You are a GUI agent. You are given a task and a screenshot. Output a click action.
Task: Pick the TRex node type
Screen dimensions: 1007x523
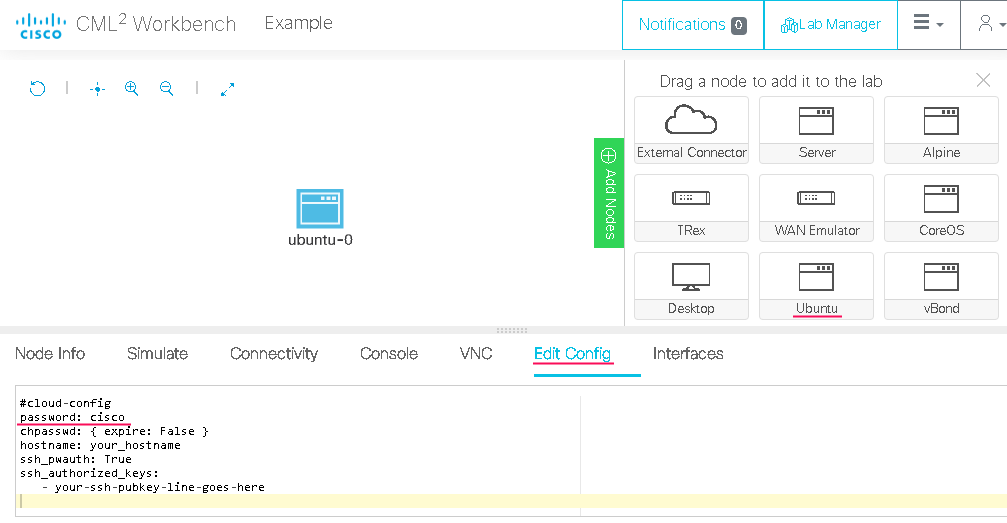[x=692, y=208]
